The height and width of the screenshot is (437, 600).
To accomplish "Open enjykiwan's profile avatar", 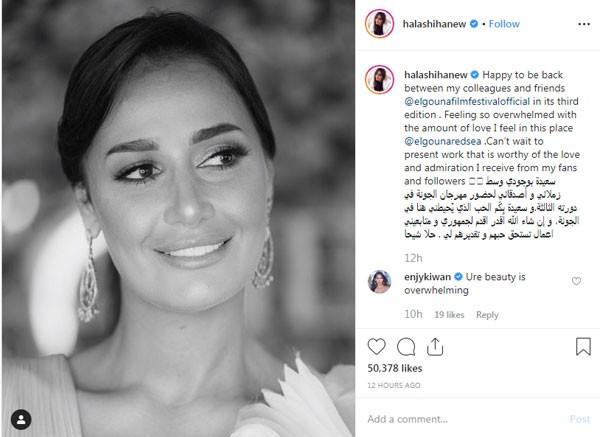I will pyautogui.click(x=379, y=282).
